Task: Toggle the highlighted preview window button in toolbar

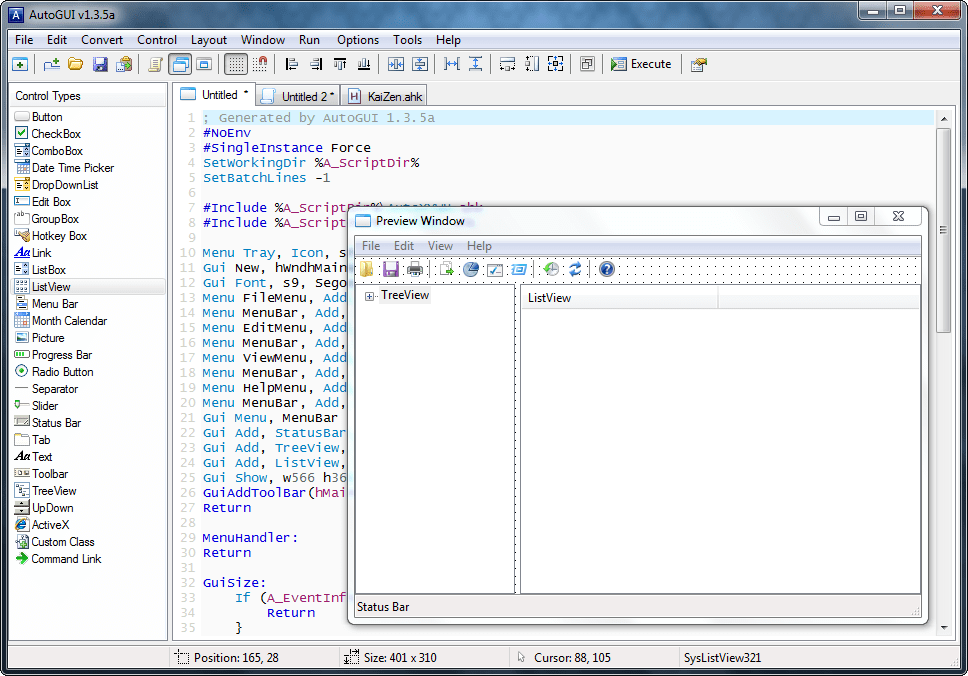Action: [180, 64]
